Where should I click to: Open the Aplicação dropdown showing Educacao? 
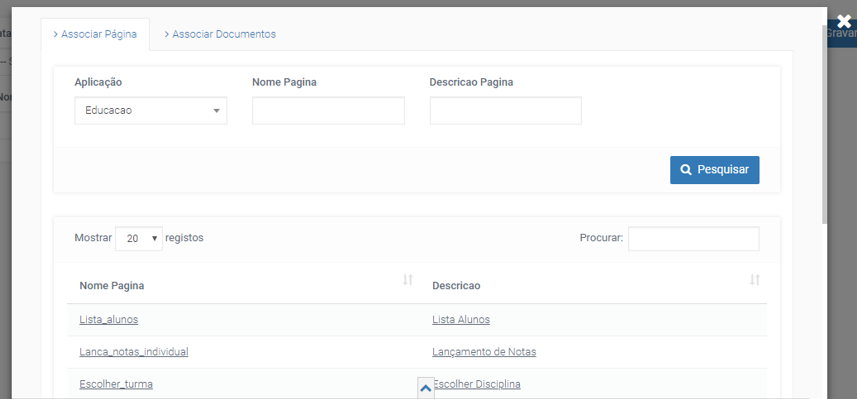(151, 111)
